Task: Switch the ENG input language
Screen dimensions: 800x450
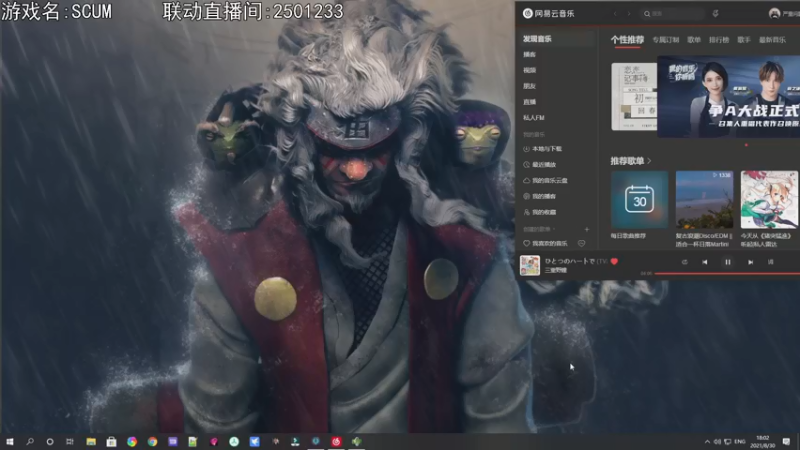Action: click(740, 441)
